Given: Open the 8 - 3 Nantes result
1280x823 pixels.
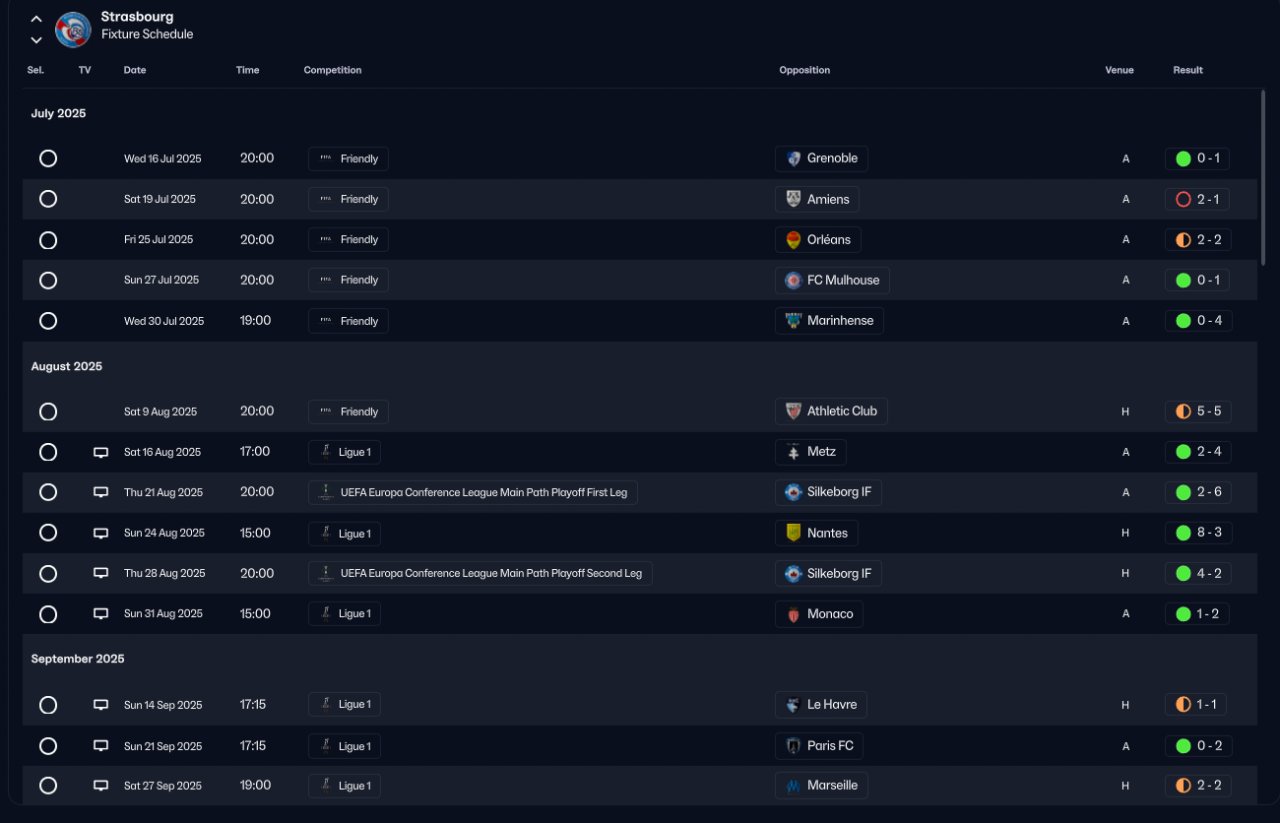Looking at the screenshot, I should tap(1199, 533).
